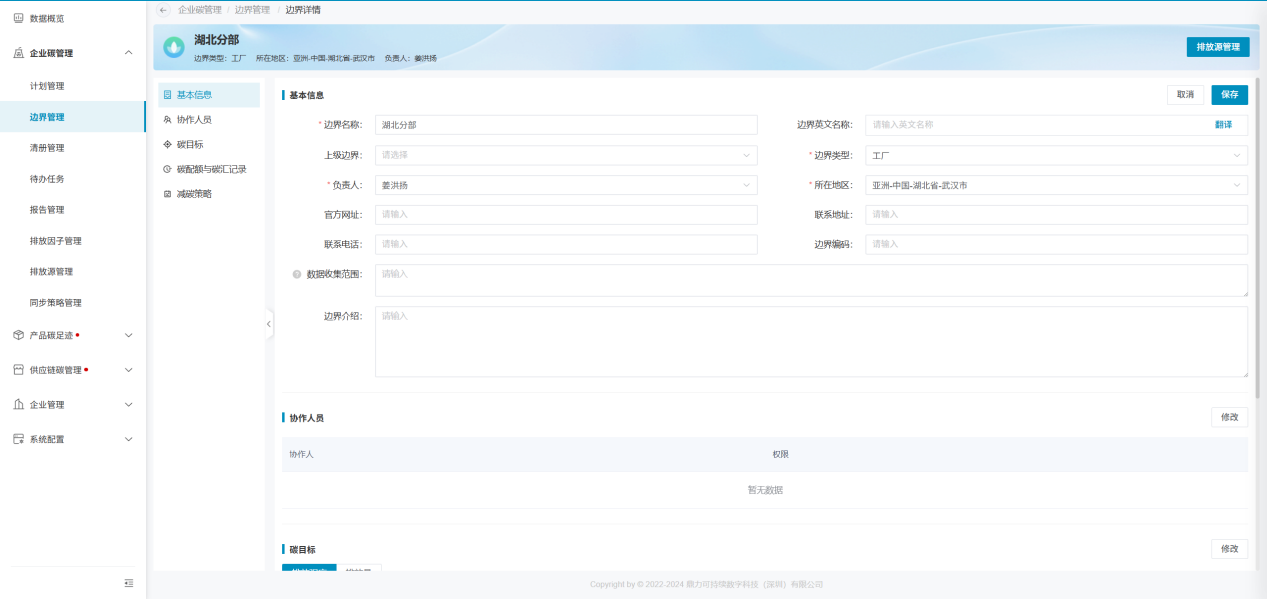
Task: Click the 保存 button
Action: pyautogui.click(x=1229, y=95)
